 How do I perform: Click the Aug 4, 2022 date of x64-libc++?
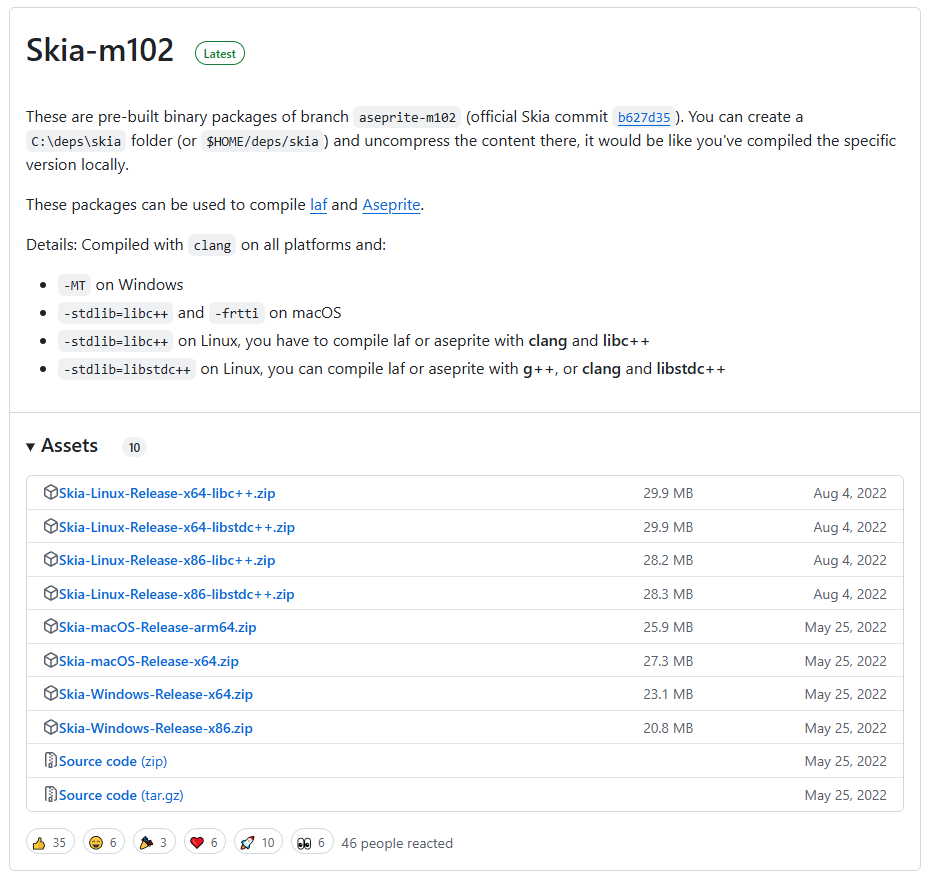[x=849, y=493]
